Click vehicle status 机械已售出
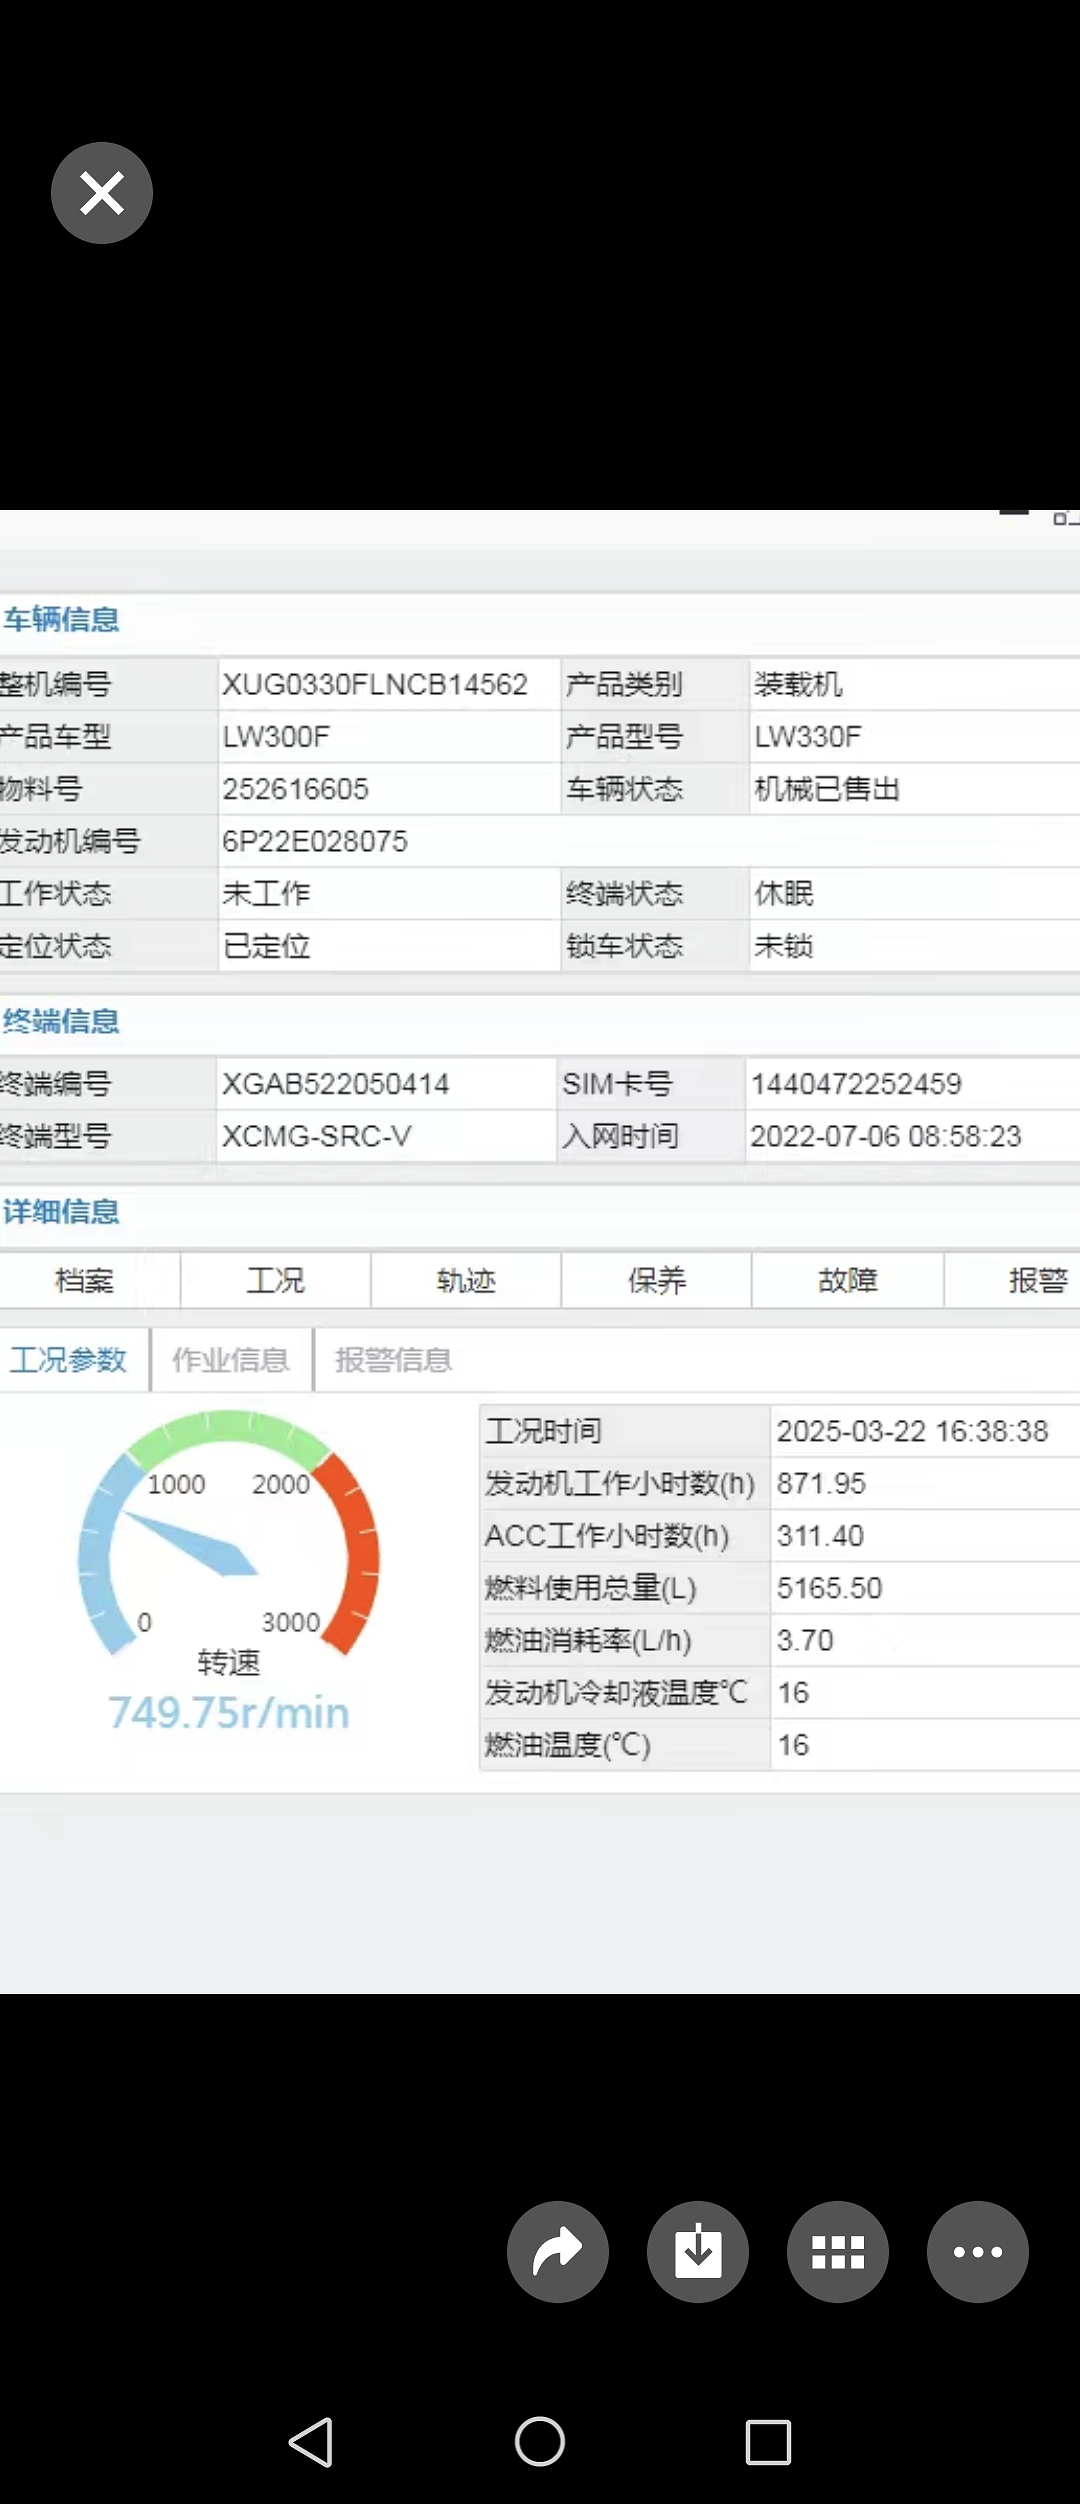Screen dimensions: 1080x2504 [x=827, y=789]
